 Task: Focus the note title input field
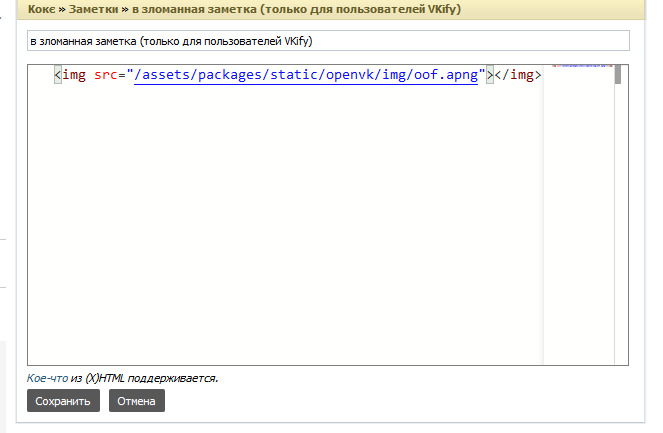[328, 41]
